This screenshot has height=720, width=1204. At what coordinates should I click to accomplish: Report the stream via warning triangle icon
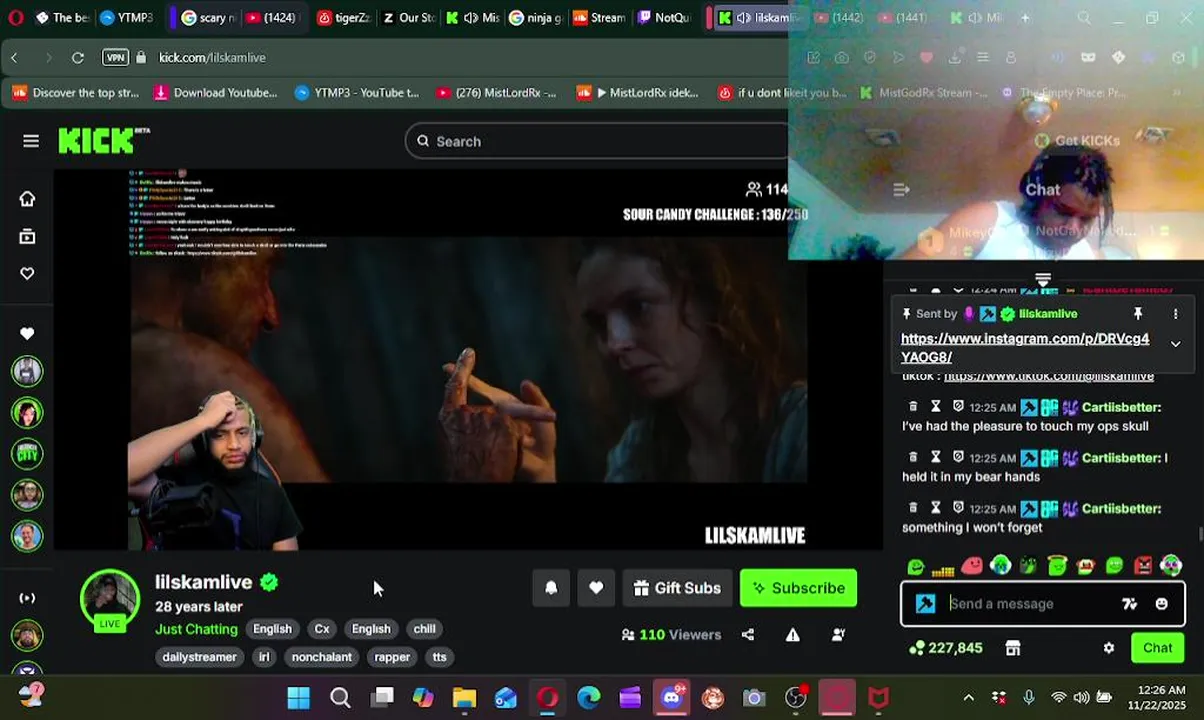[793, 635]
